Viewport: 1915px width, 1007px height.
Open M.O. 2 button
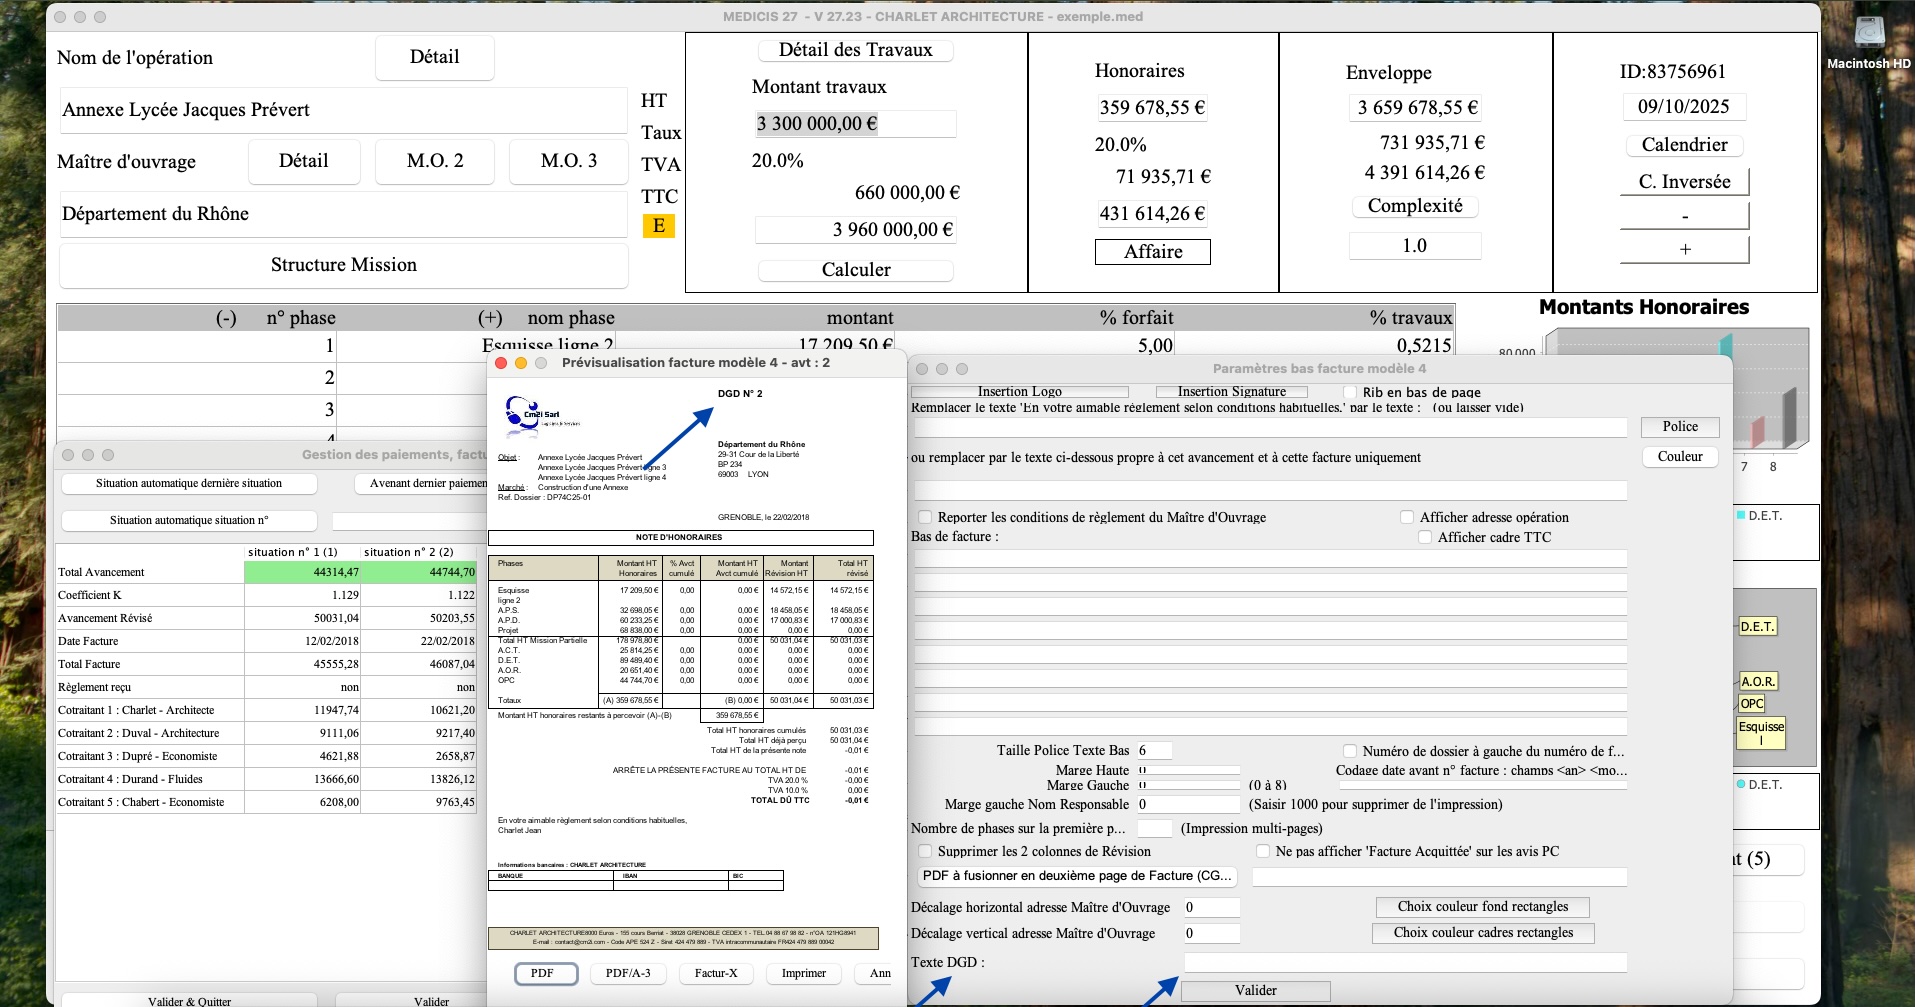tap(435, 161)
